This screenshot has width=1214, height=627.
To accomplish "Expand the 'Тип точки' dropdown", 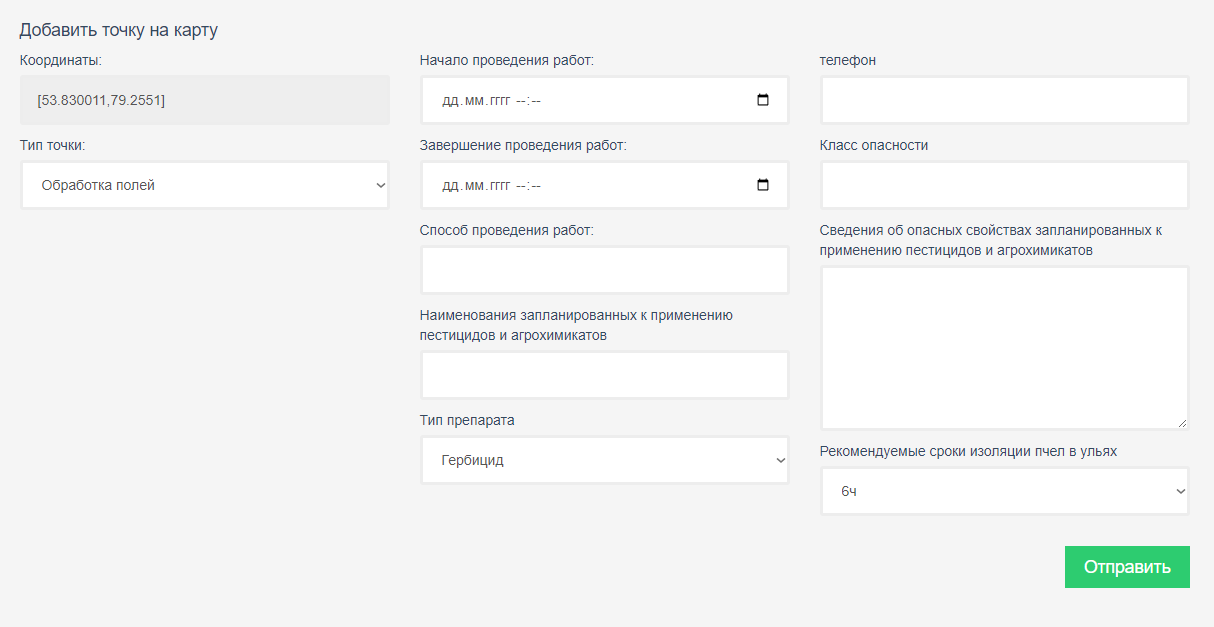I will [x=205, y=185].
